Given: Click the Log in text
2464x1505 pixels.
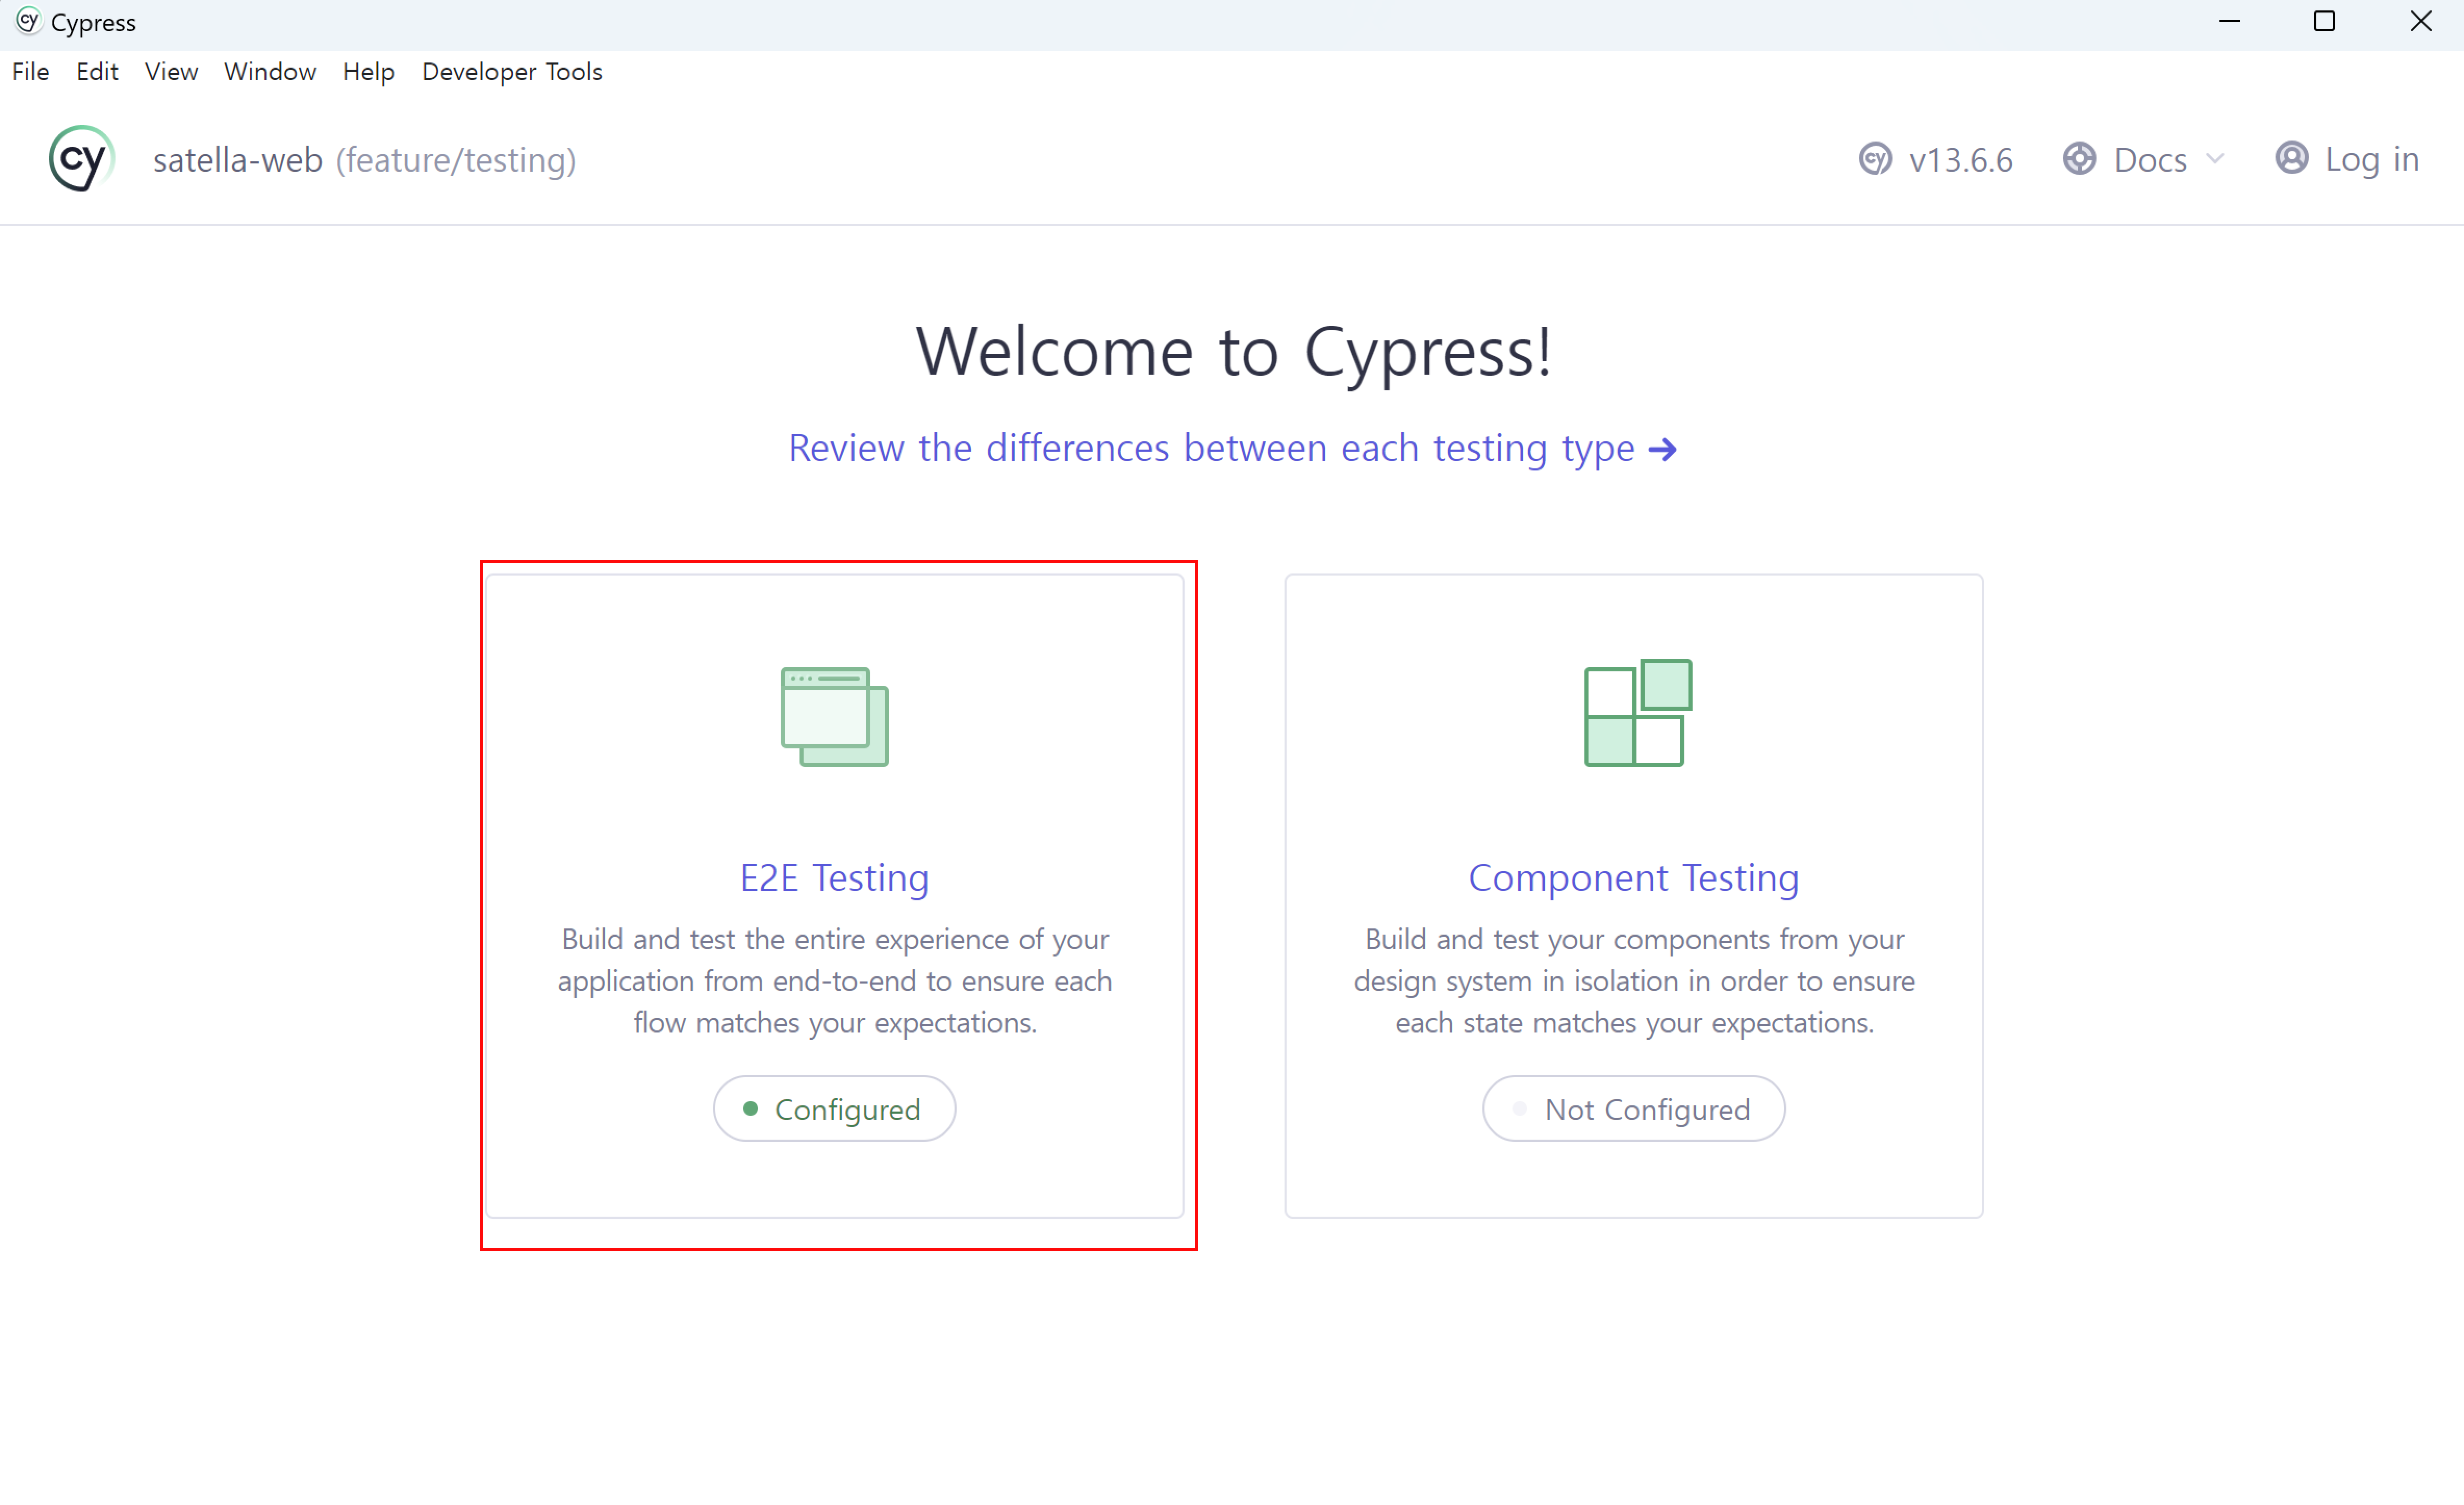Looking at the screenshot, I should 2372,159.
